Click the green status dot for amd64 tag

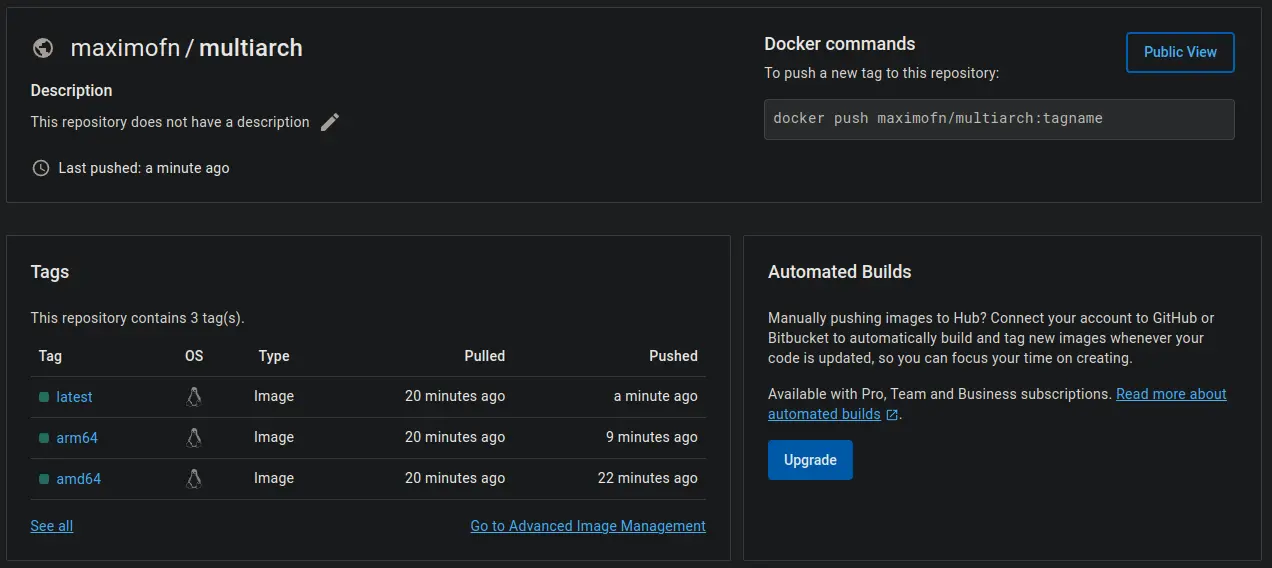click(44, 479)
